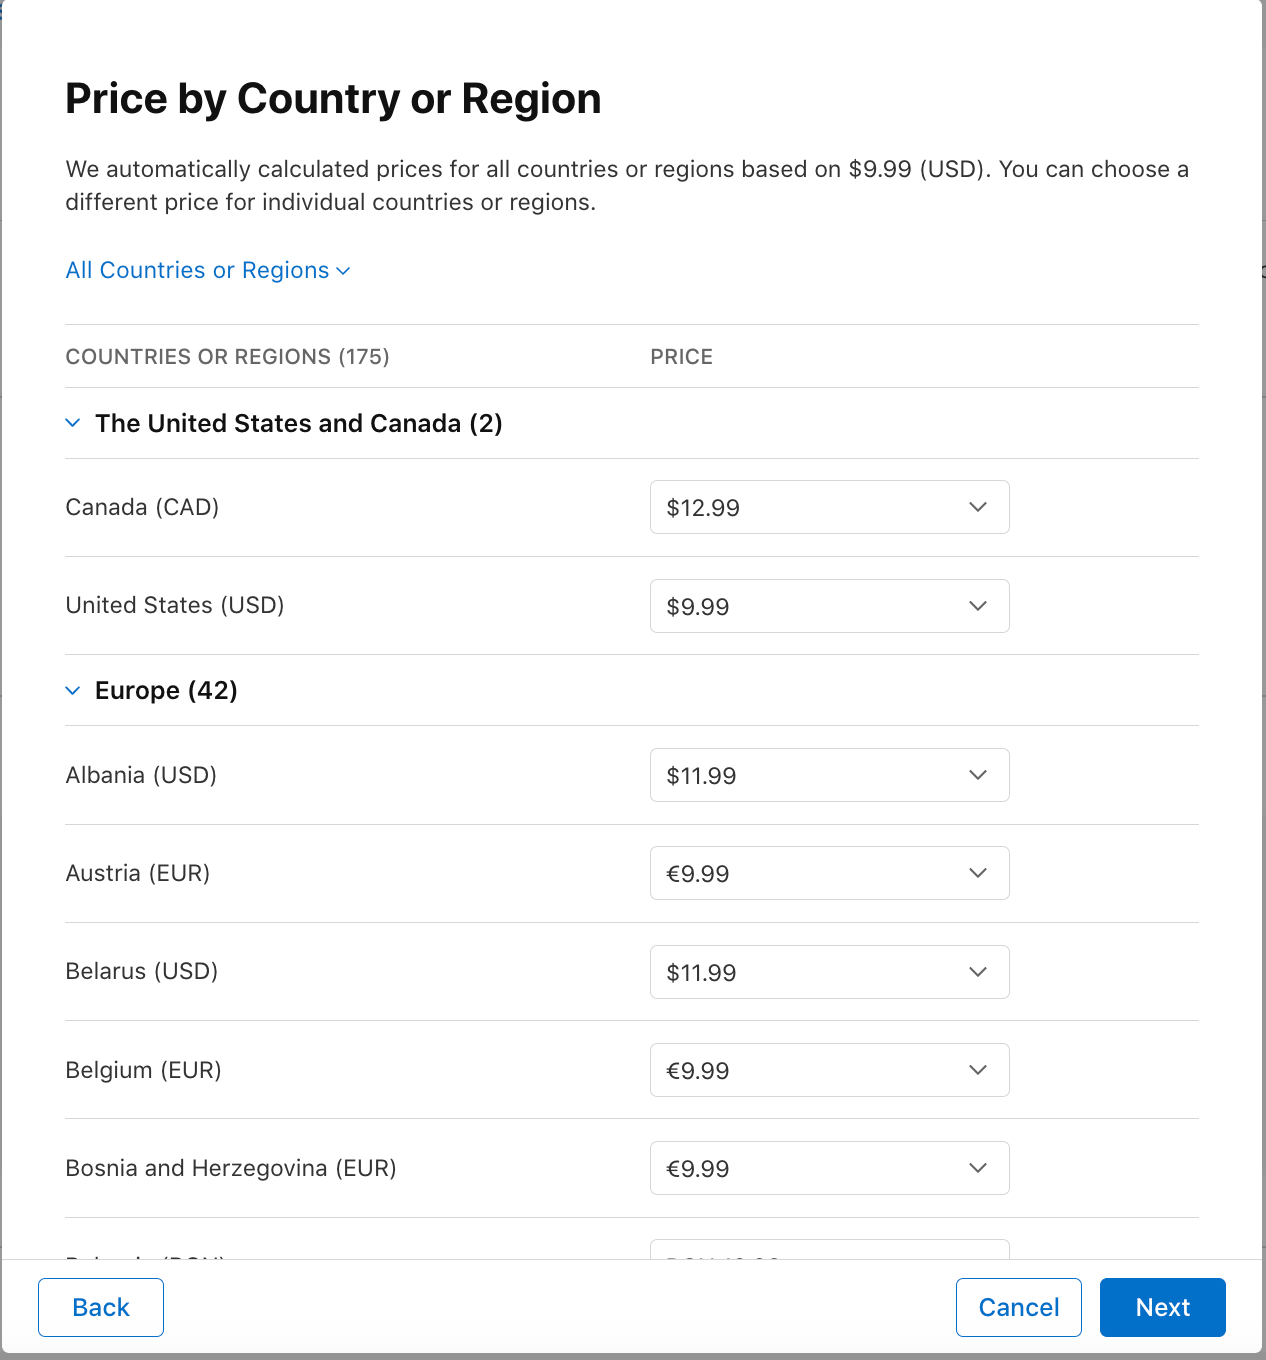The height and width of the screenshot is (1360, 1266).
Task: Open United States (USD) price dropdown
Action: pos(829,606)
